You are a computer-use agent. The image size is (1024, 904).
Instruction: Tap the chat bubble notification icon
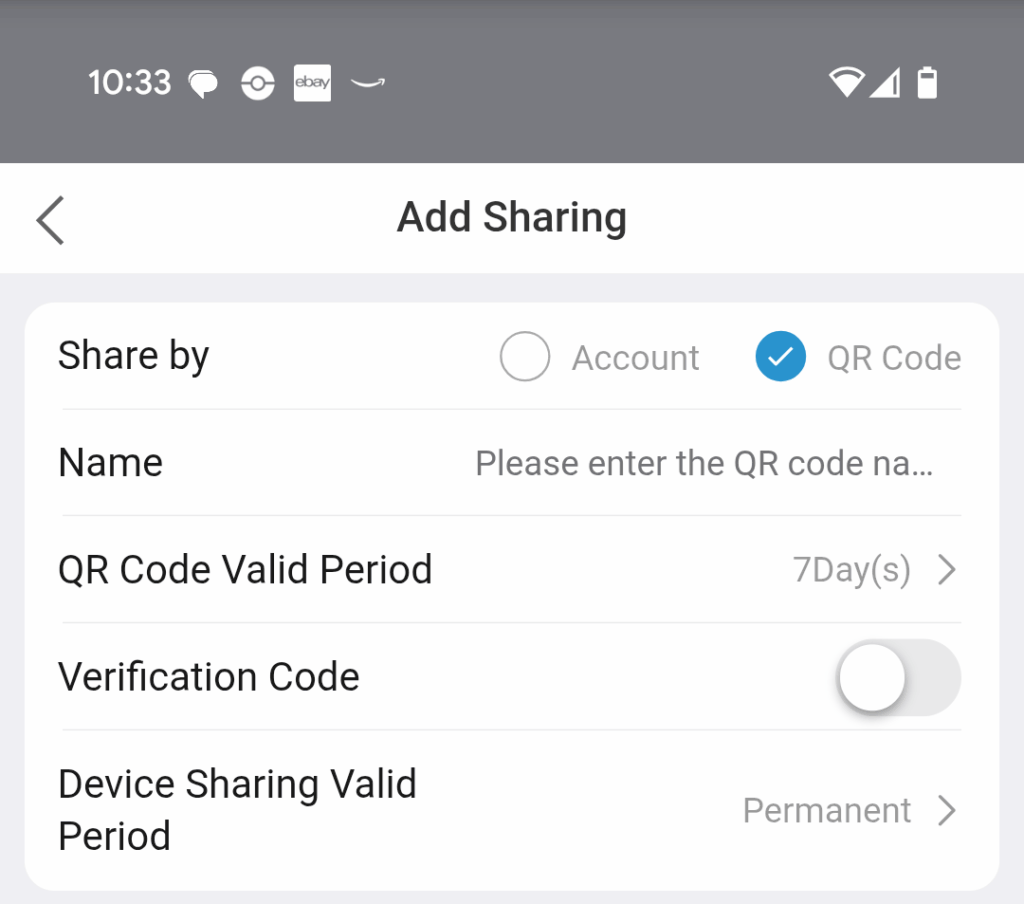click(x=204, y=84)
